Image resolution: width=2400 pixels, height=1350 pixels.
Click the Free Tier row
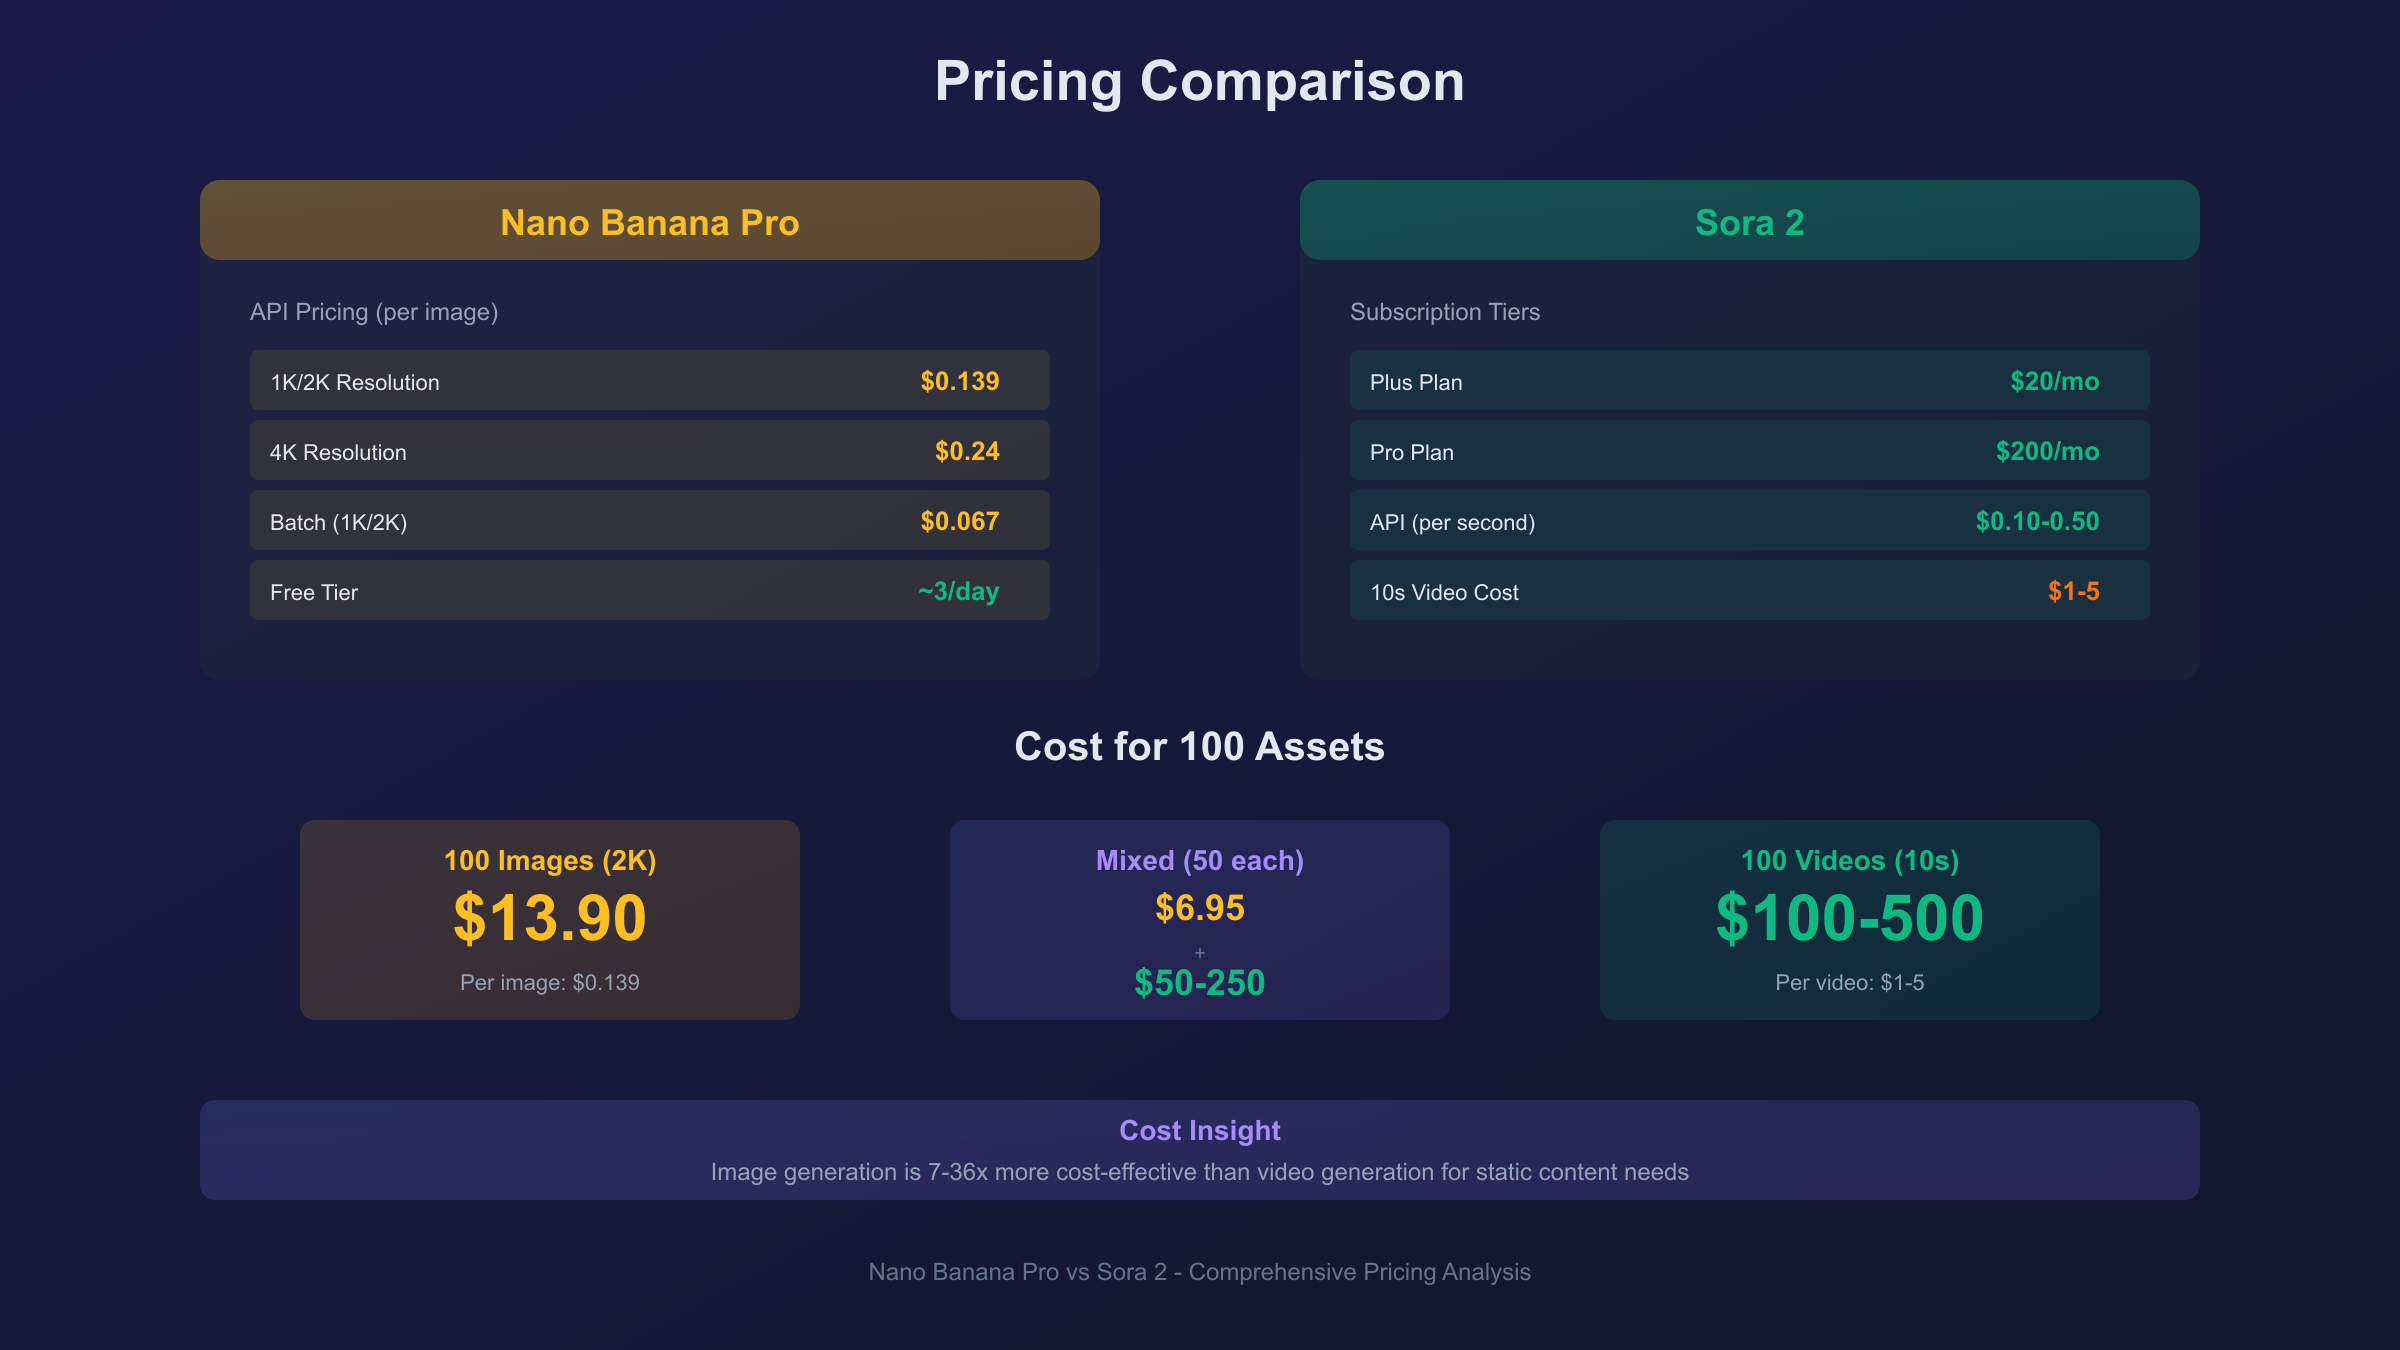click(x=650, y=591)
